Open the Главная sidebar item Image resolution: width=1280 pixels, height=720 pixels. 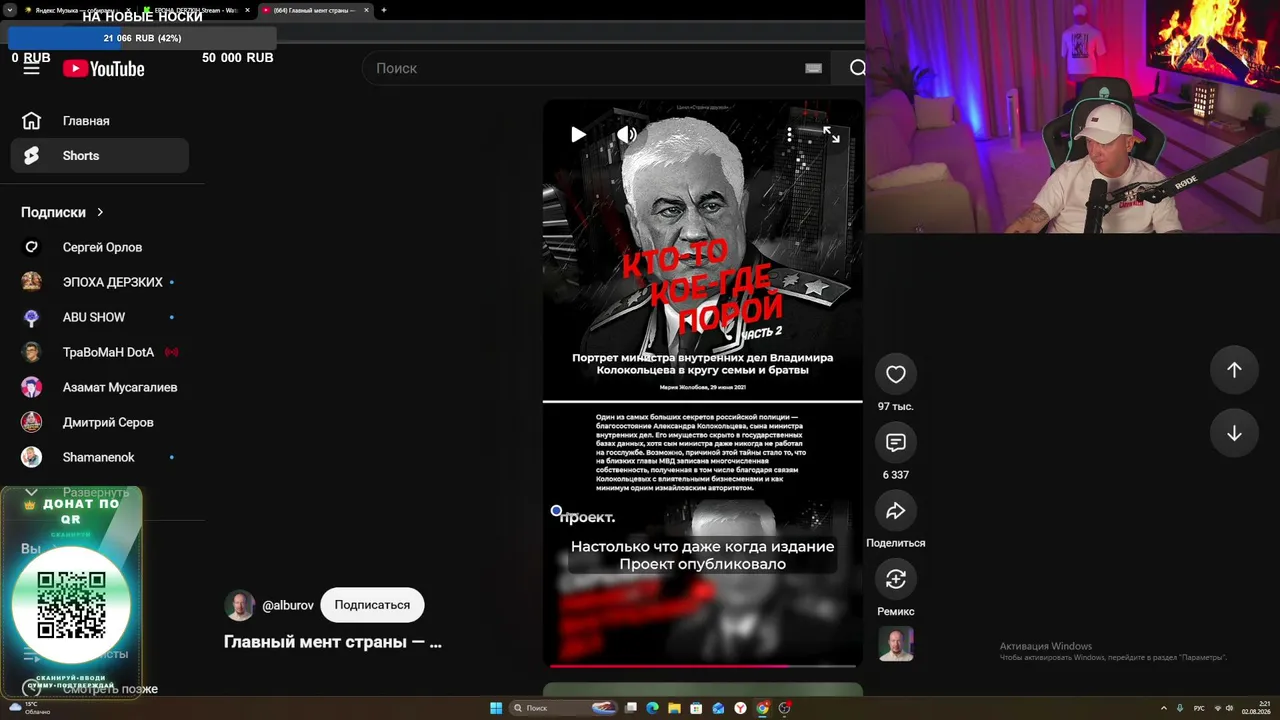click(x=100, y=121)
